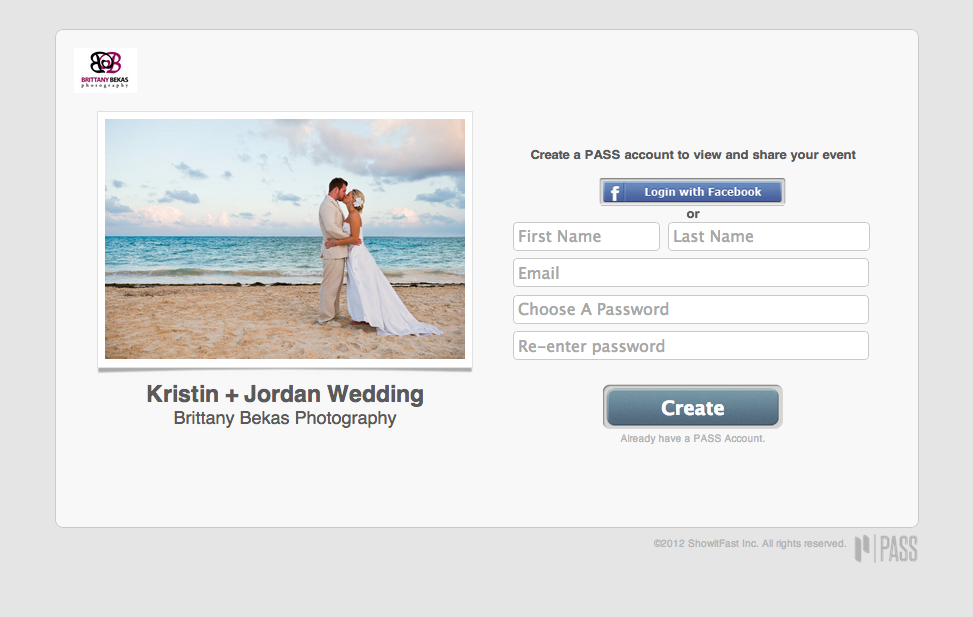
Task: Click the Brittany Bekas Photography caption text
Action: (x=285, y=419)
